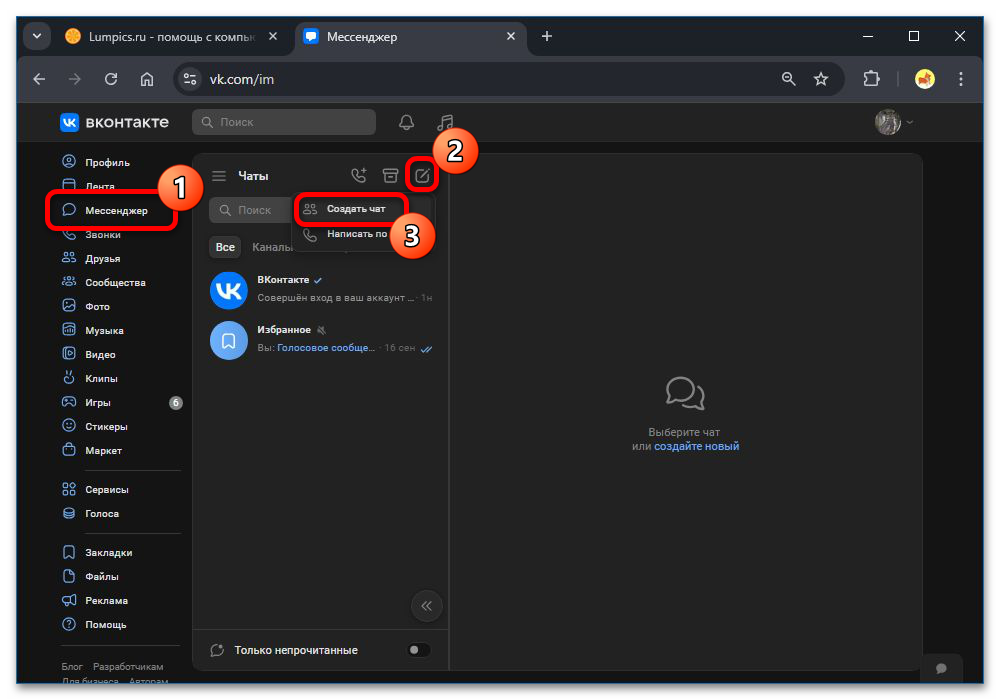Open the browser home button
1000x700 pixels.
(x=147, y=79)
